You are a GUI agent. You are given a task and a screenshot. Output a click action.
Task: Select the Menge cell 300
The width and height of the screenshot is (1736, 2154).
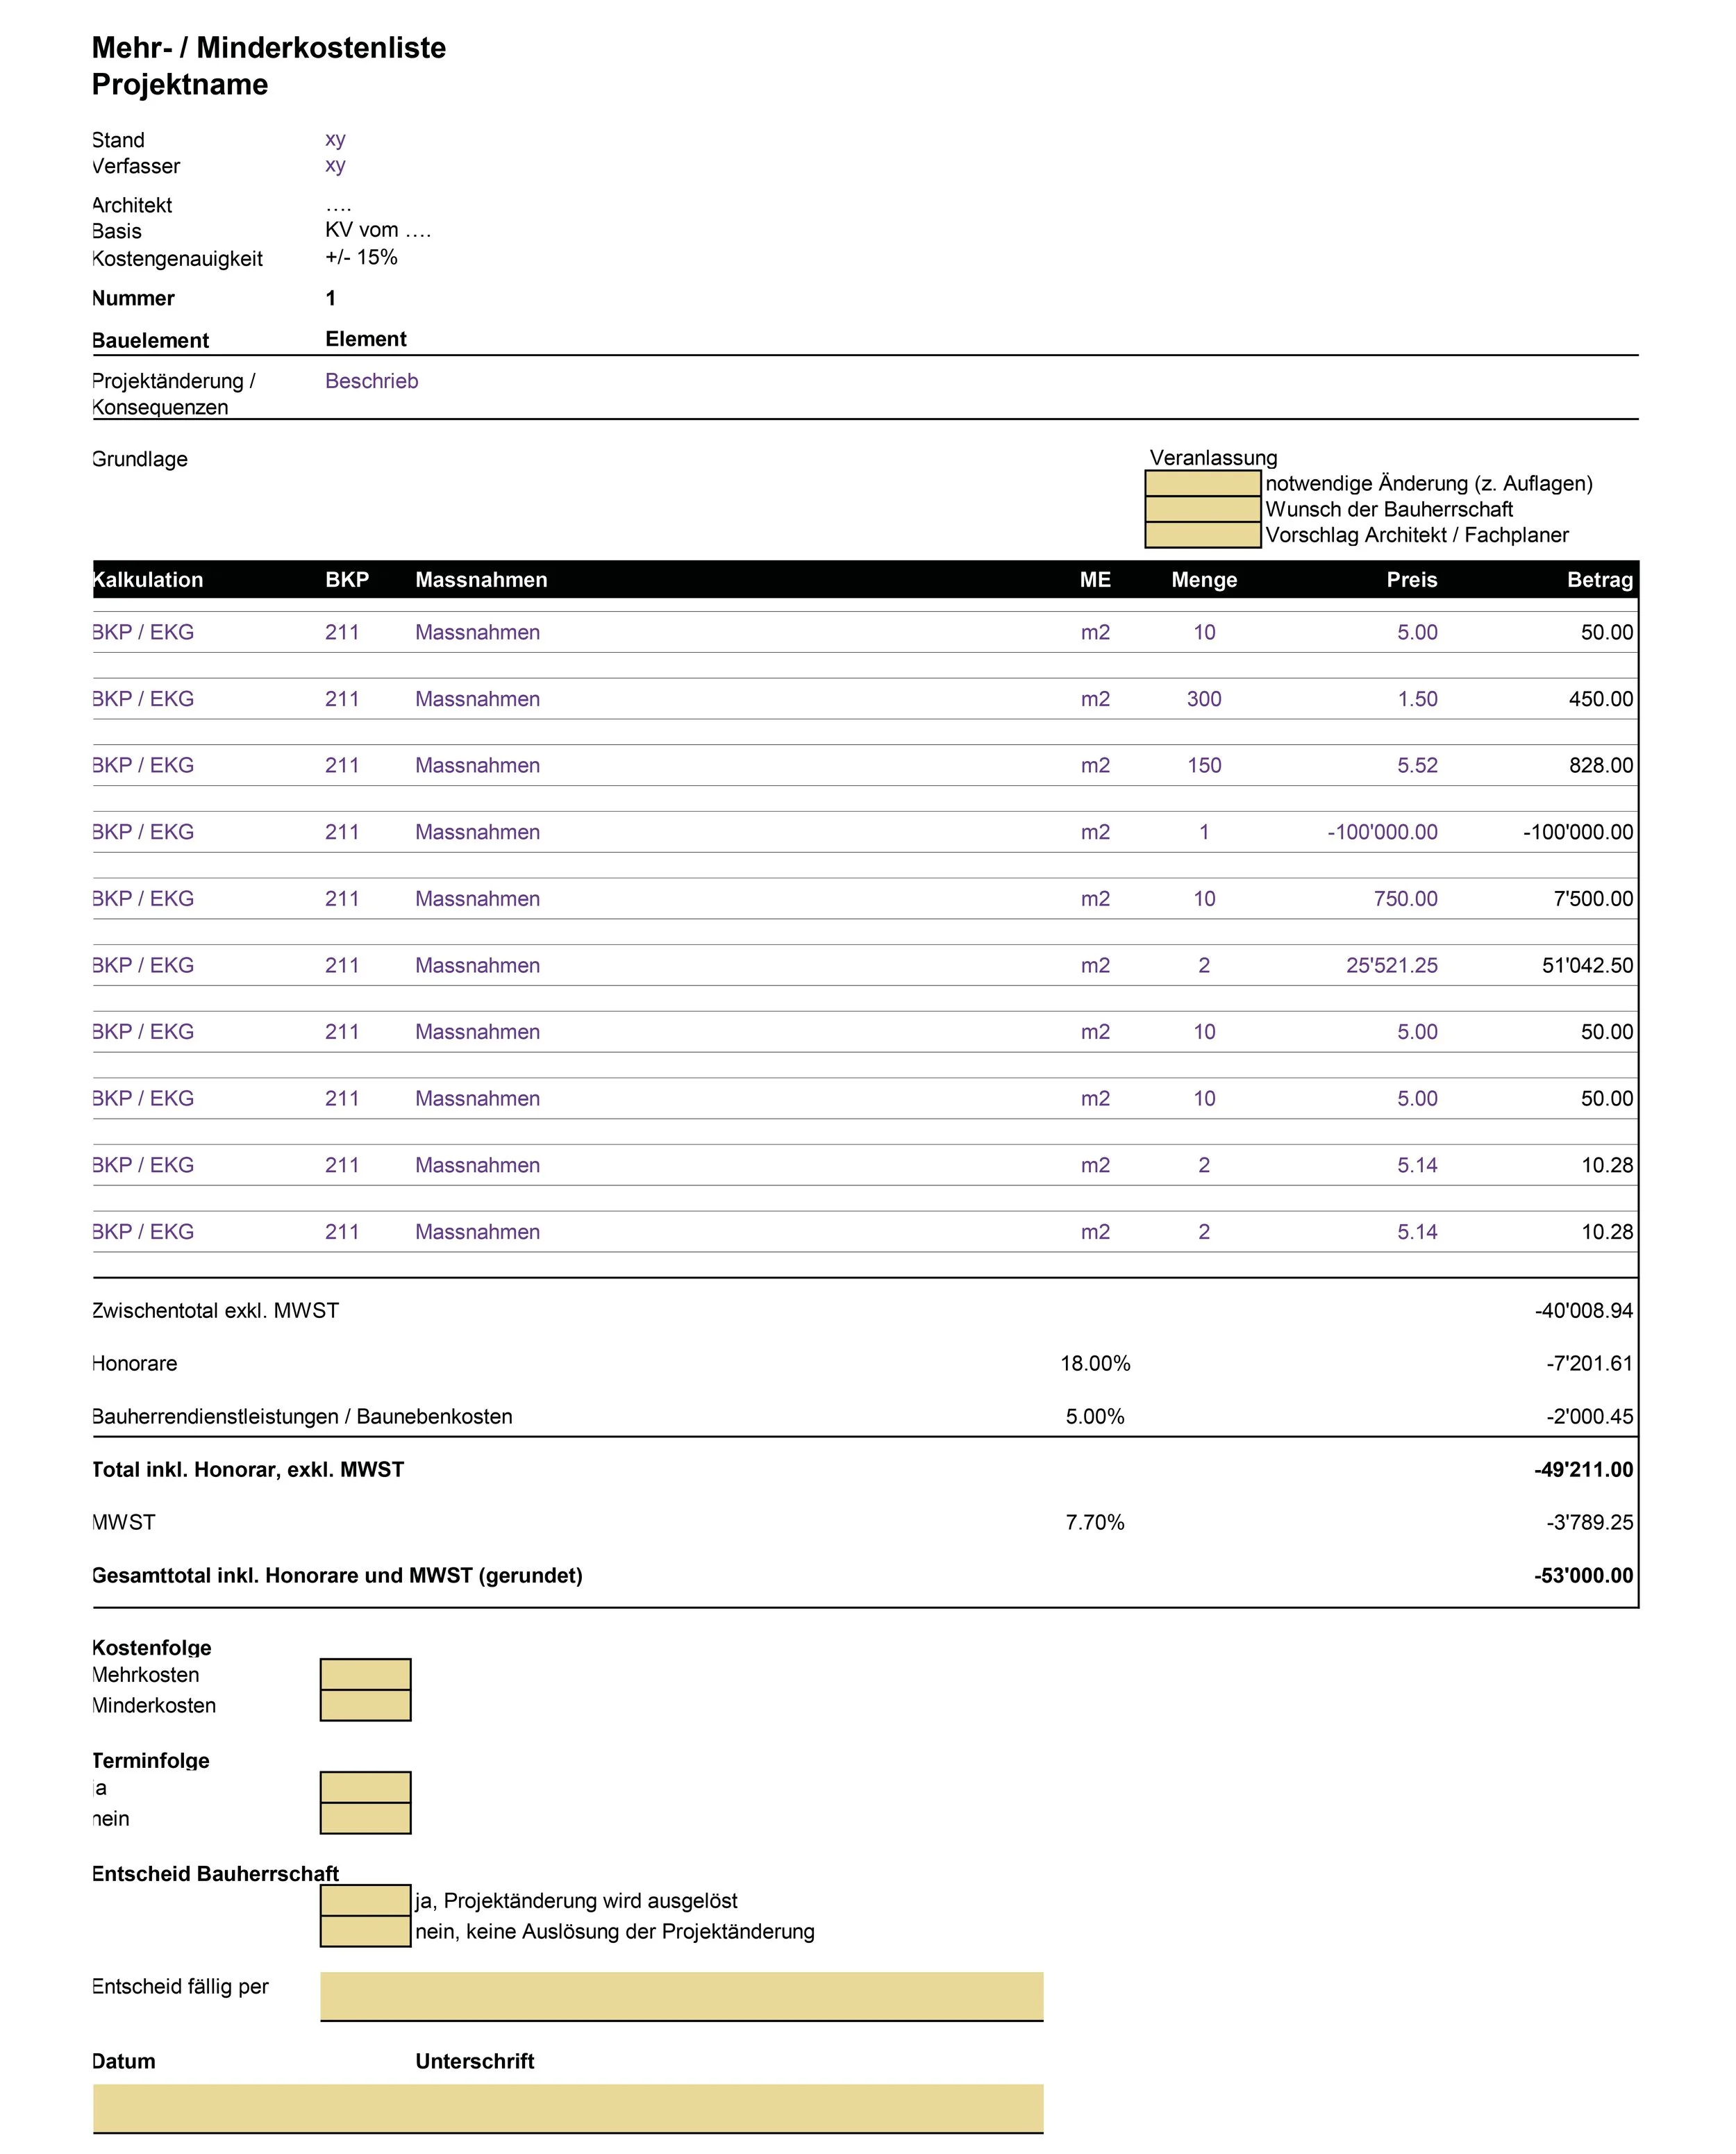(1204, 699)
